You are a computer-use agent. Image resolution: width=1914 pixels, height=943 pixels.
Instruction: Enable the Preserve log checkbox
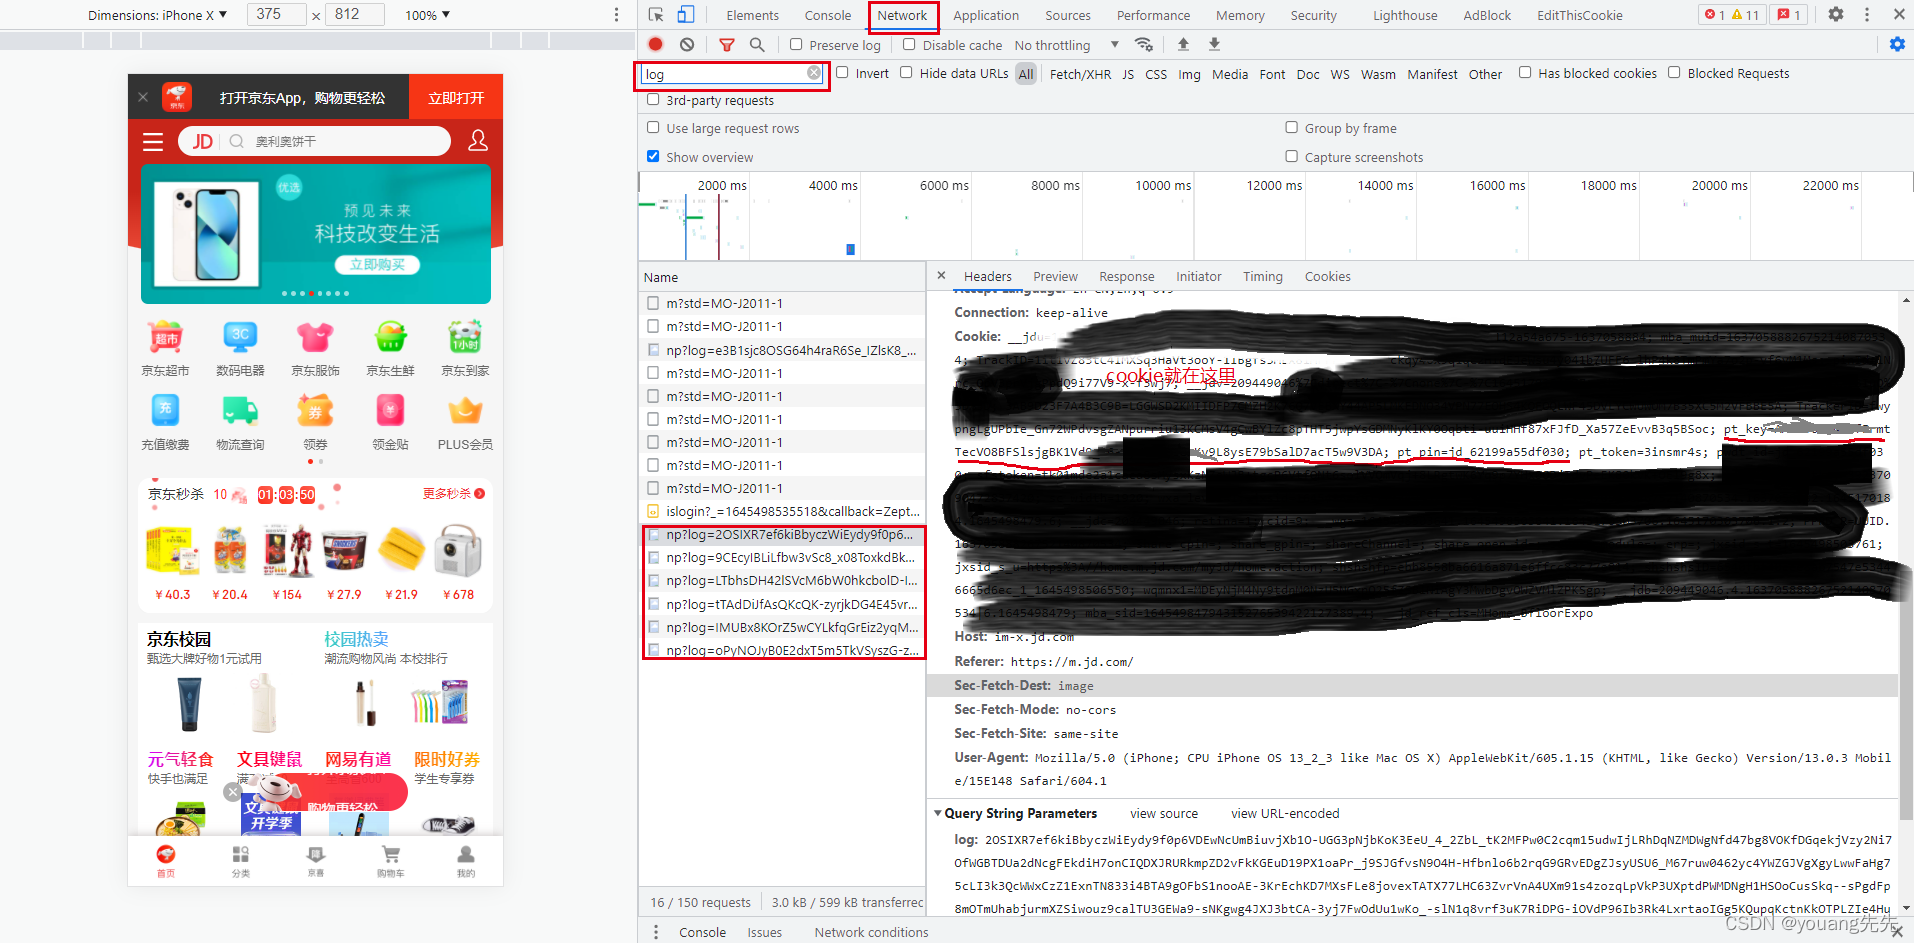pyautogui.click(x=796, y=44)
